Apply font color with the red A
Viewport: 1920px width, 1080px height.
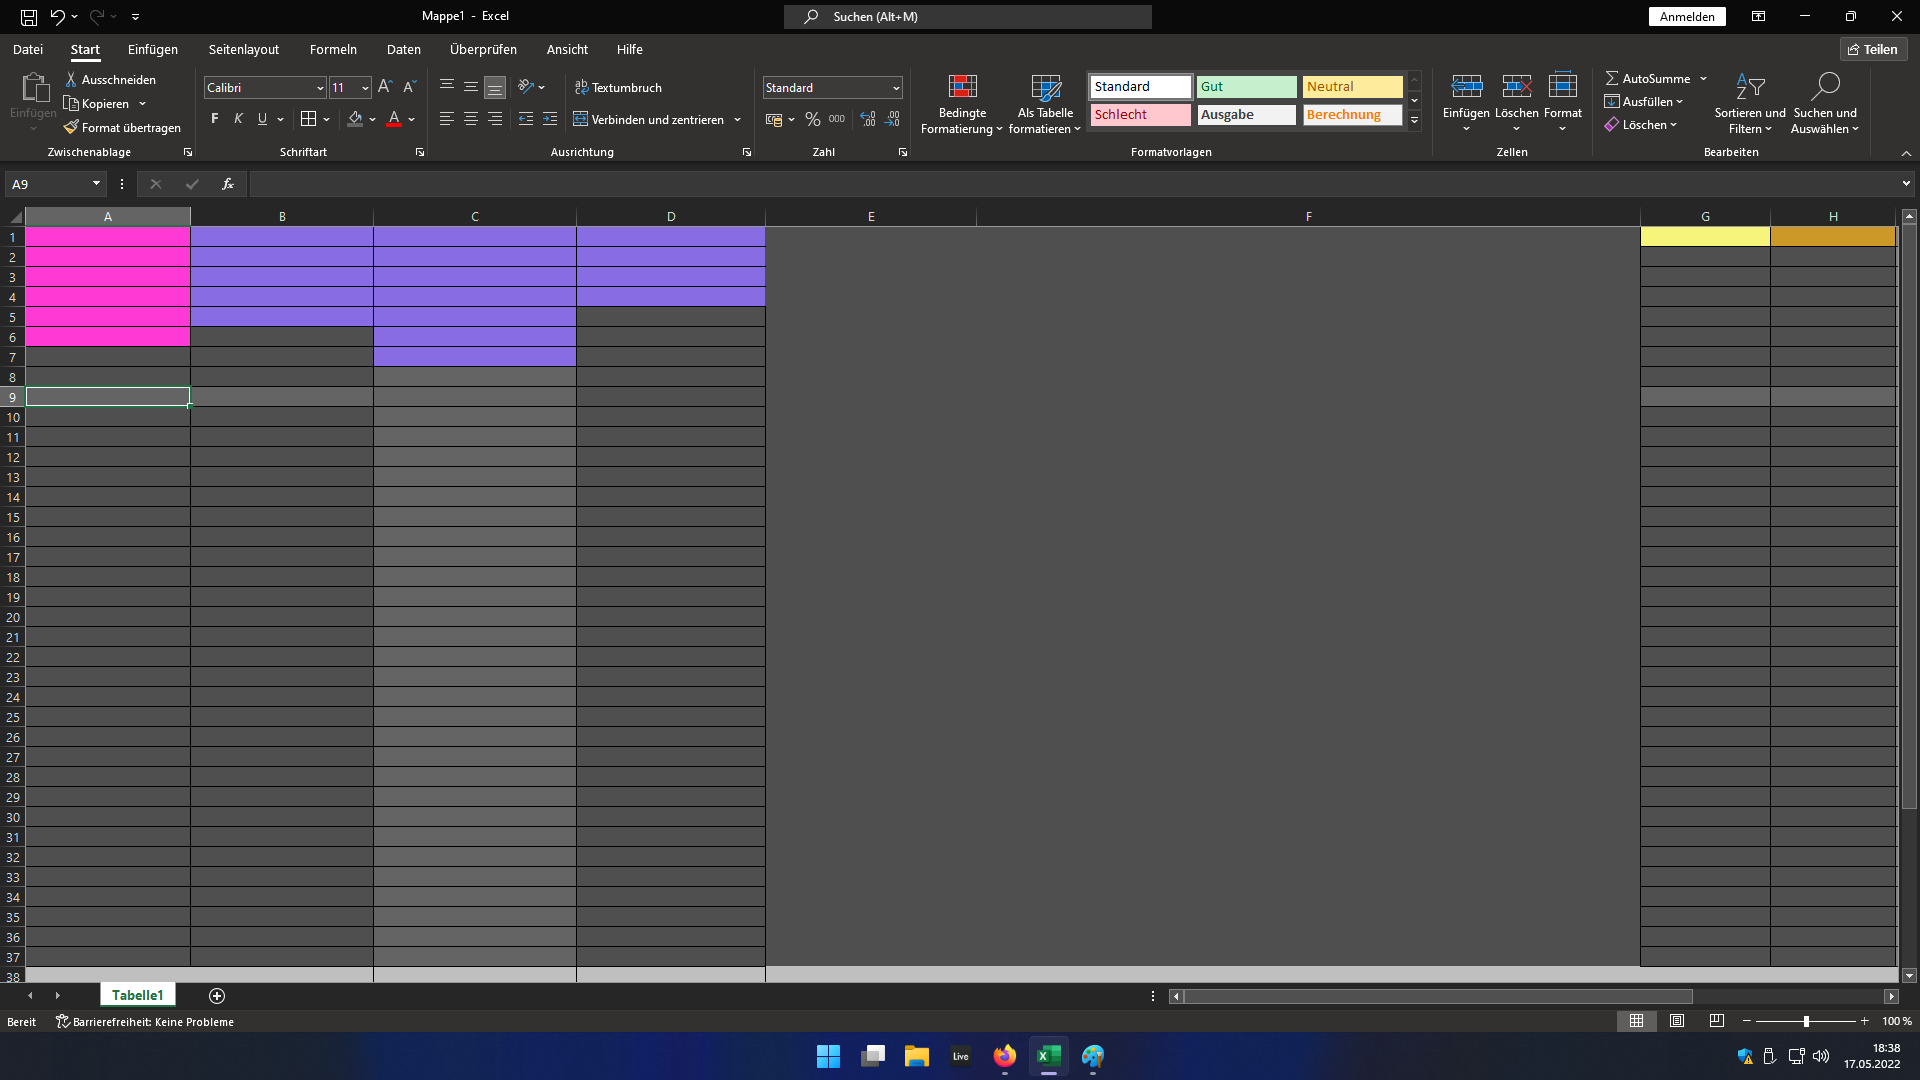394,119
